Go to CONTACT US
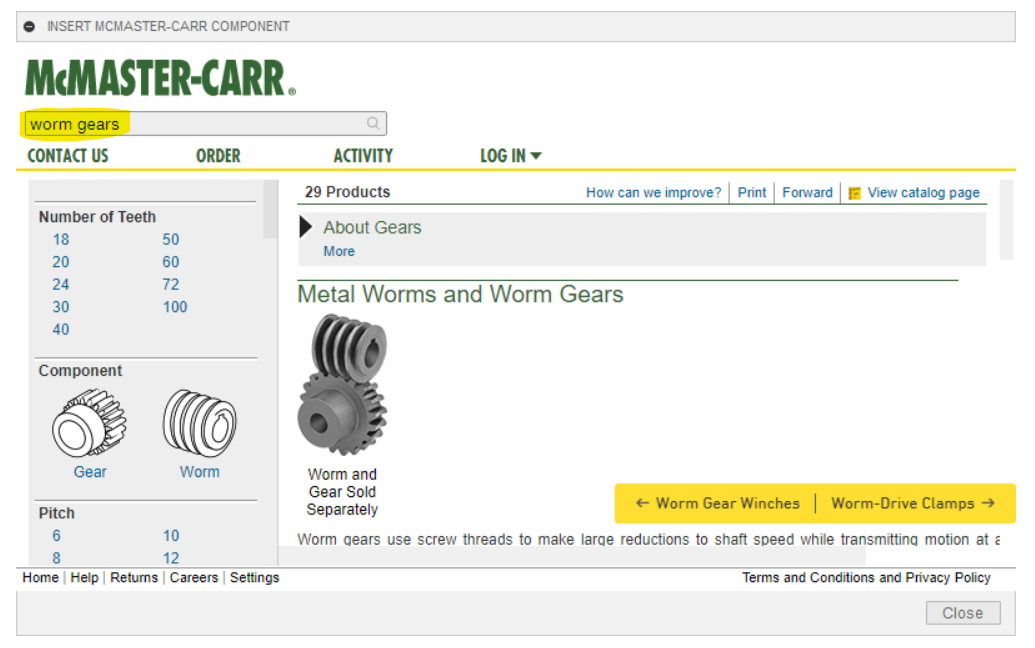 point(68,156)
